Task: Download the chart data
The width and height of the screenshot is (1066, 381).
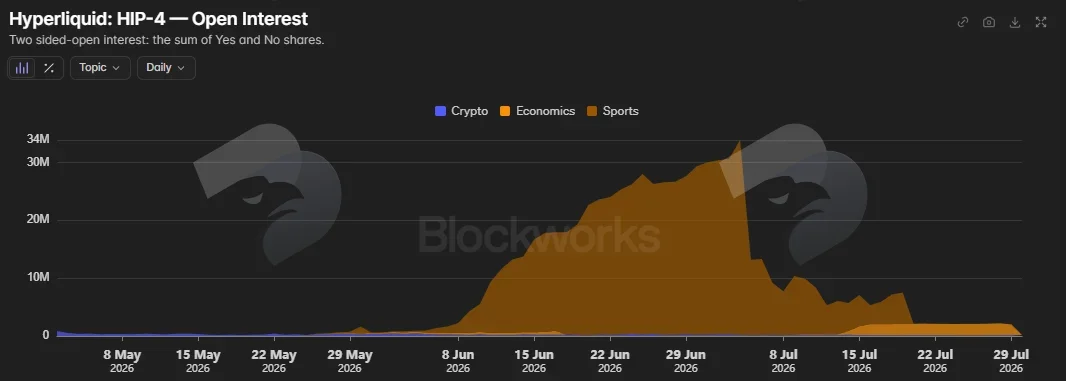Action: [x=1014, y=22]
